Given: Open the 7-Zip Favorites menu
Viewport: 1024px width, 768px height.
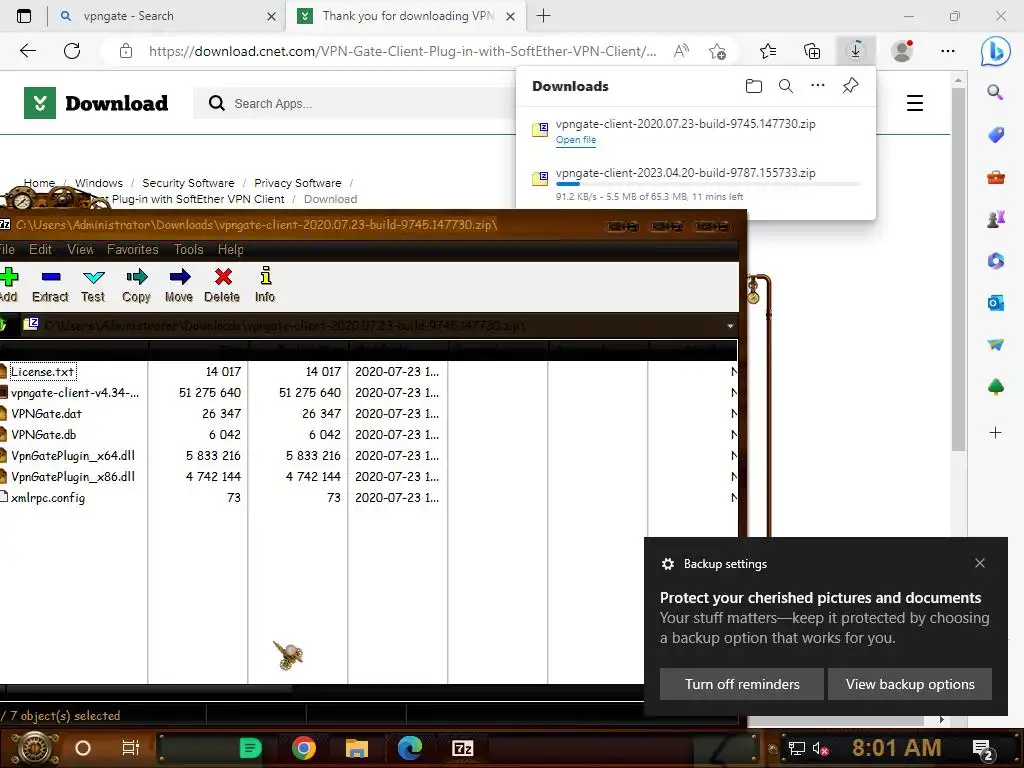Looking at the screenshot, I should coord(133,249).
